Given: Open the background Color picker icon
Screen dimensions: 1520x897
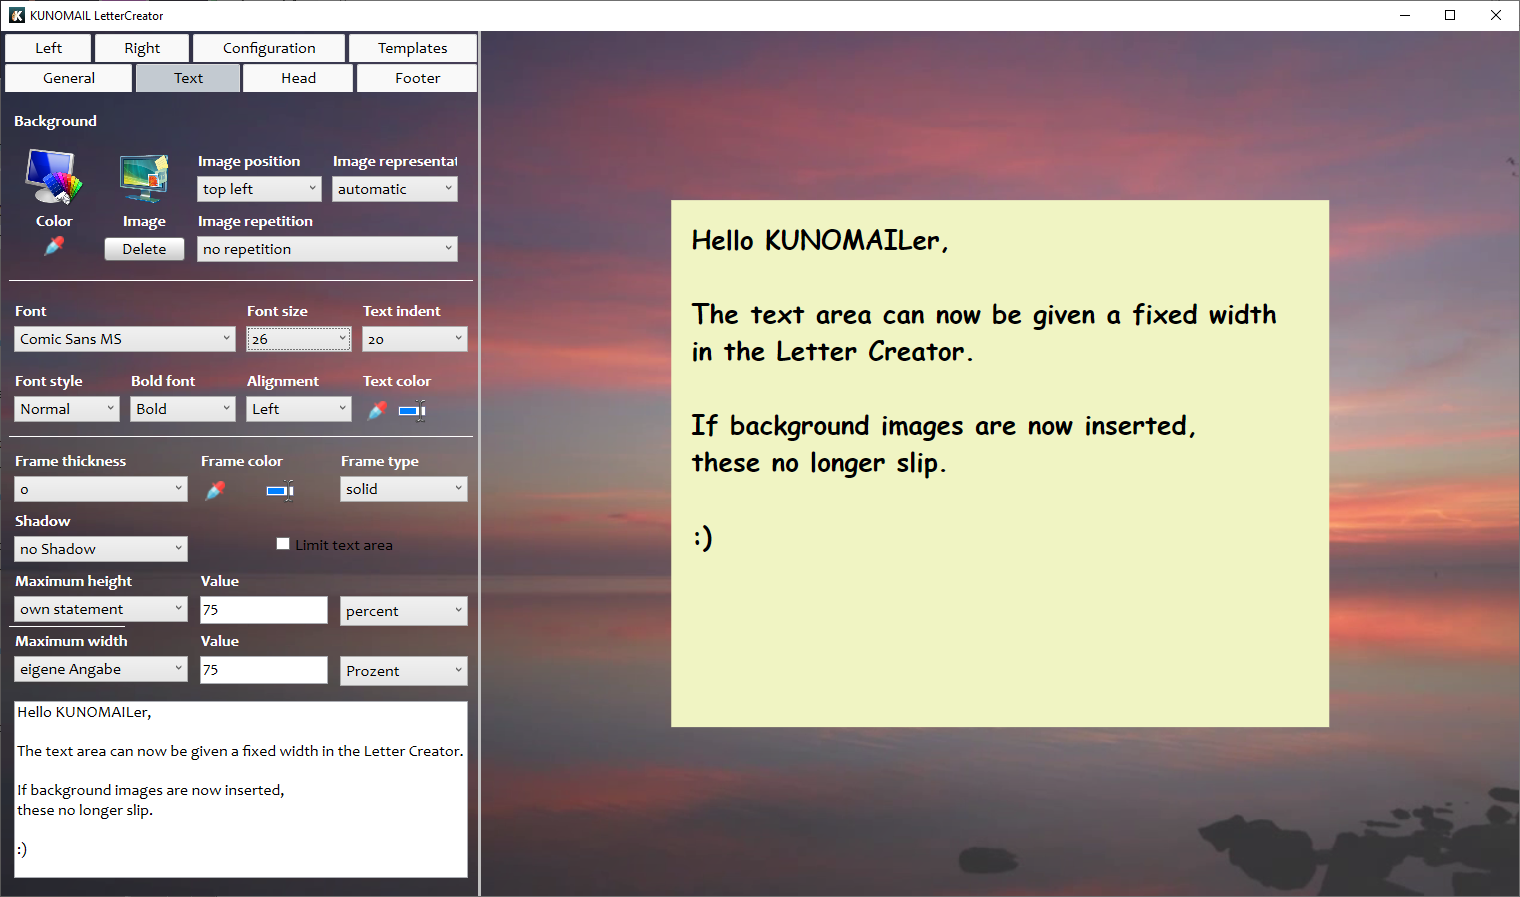Looking at the screenshot, I should click(x=54, y=177).
